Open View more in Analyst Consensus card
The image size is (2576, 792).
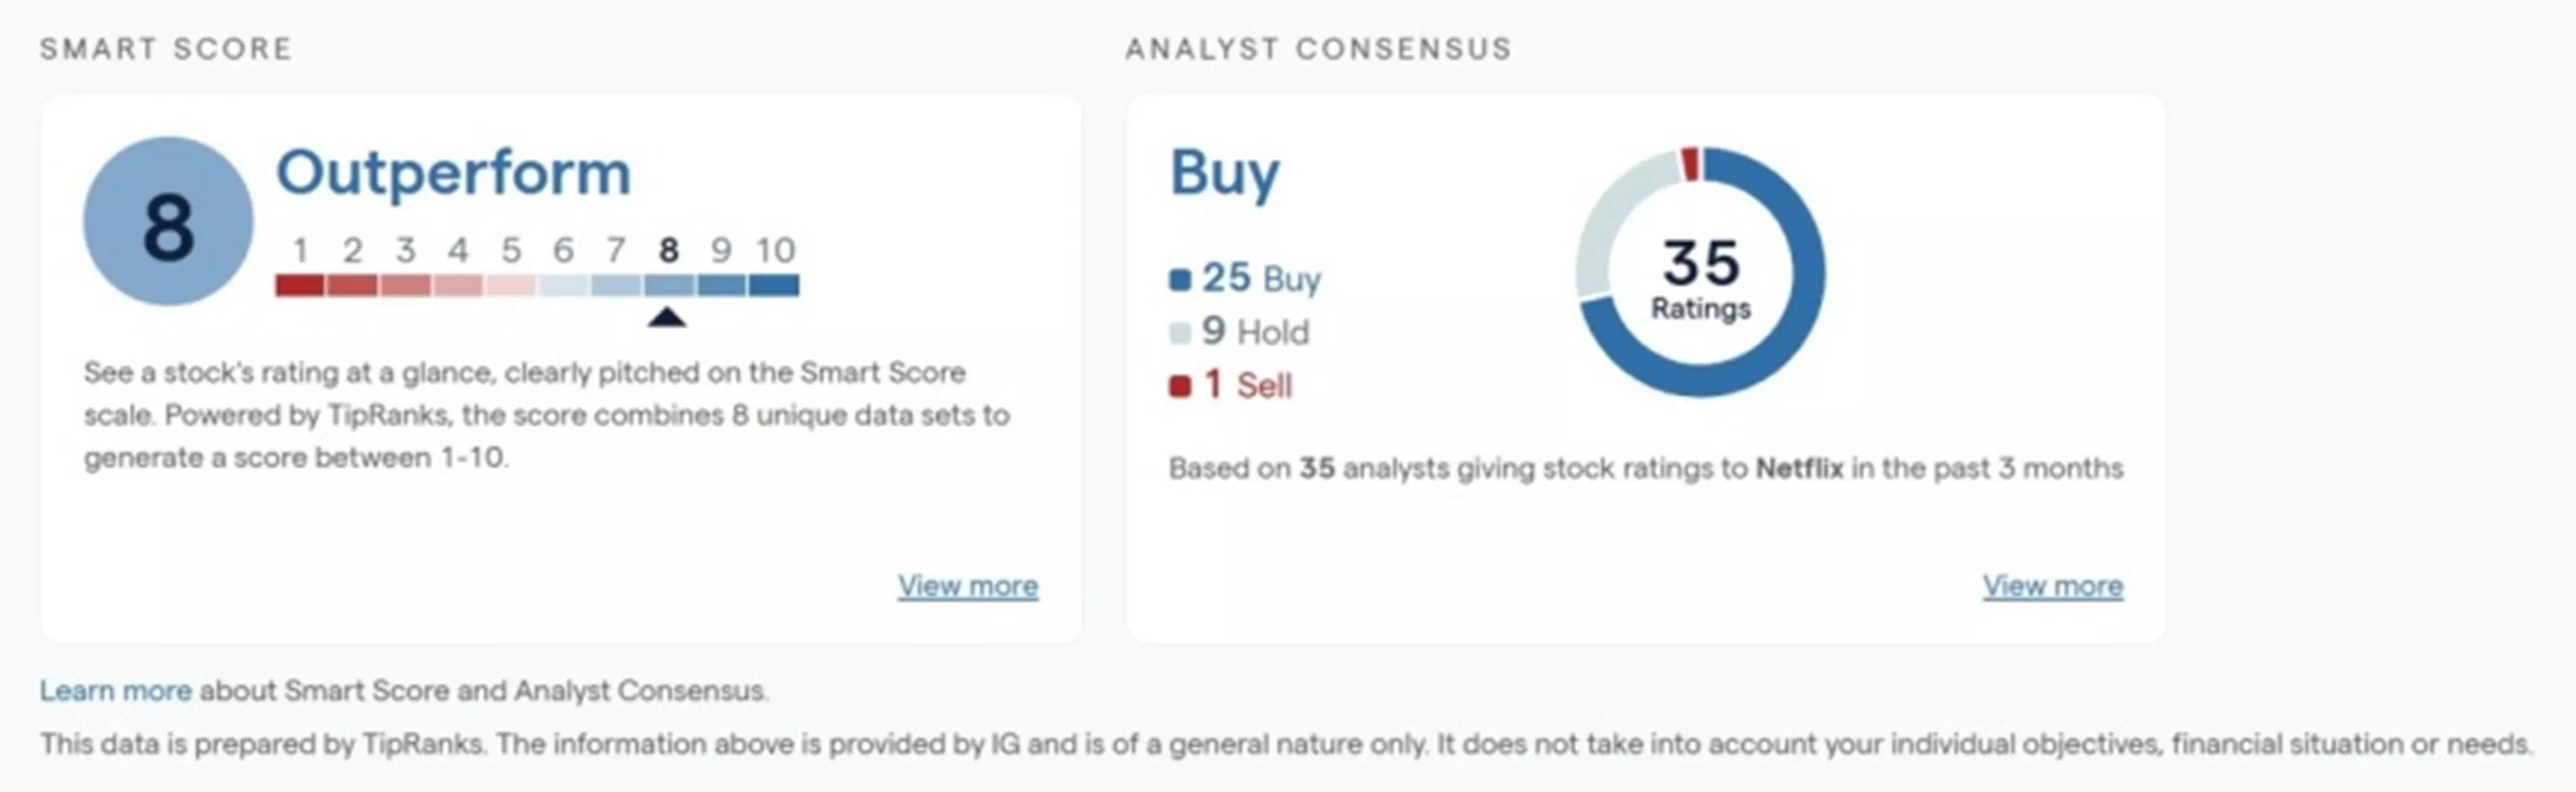2052,586
